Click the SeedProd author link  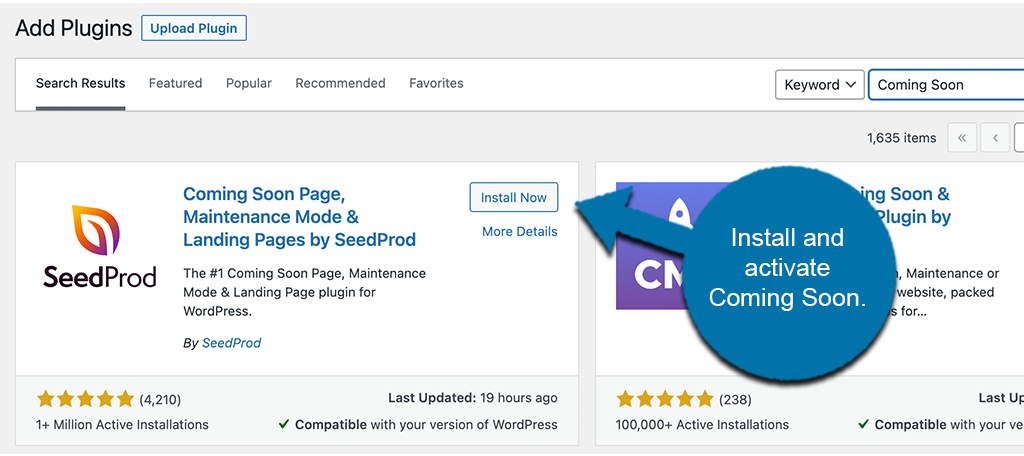click(x=231, y=343)
